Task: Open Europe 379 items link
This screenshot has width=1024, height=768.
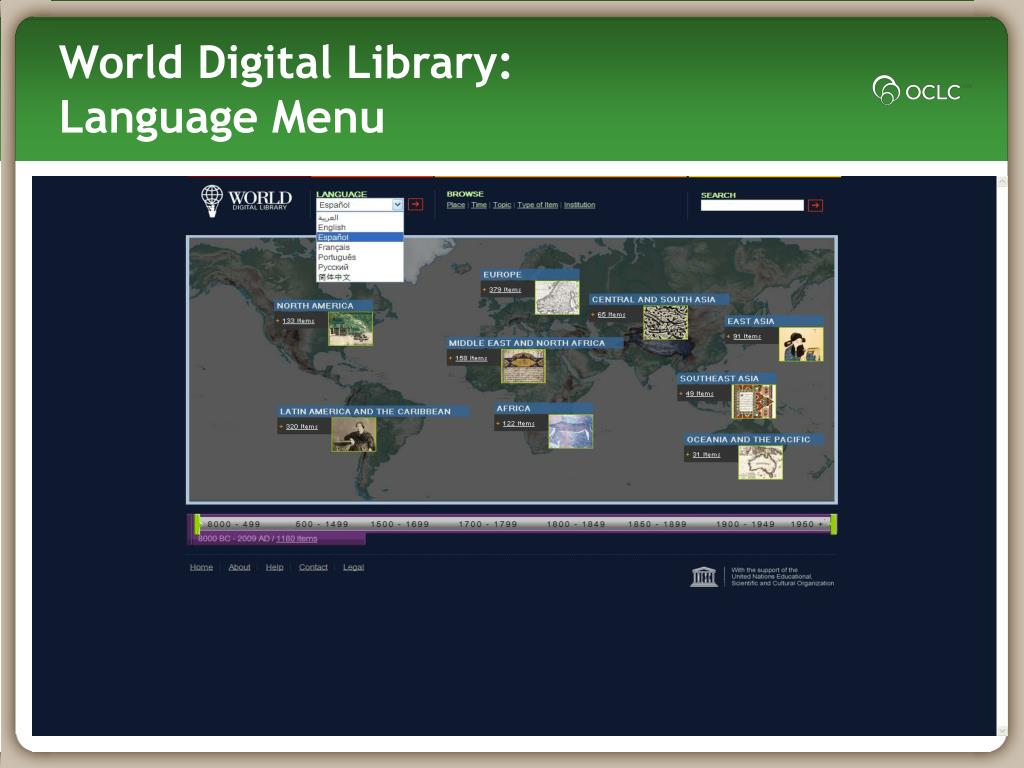Action: click(505, 290)
